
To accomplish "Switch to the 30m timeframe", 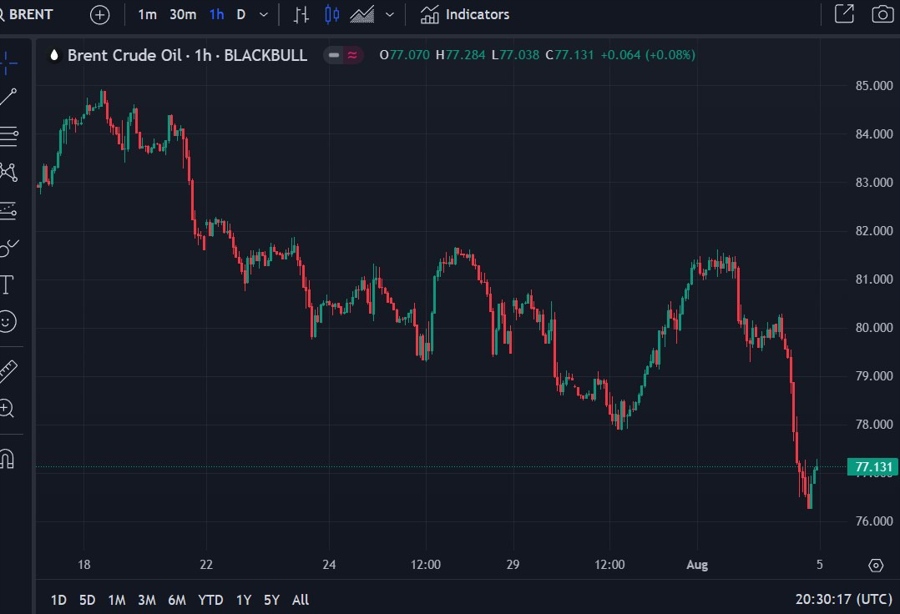I will pyautogui.click(x=182, y=14).
